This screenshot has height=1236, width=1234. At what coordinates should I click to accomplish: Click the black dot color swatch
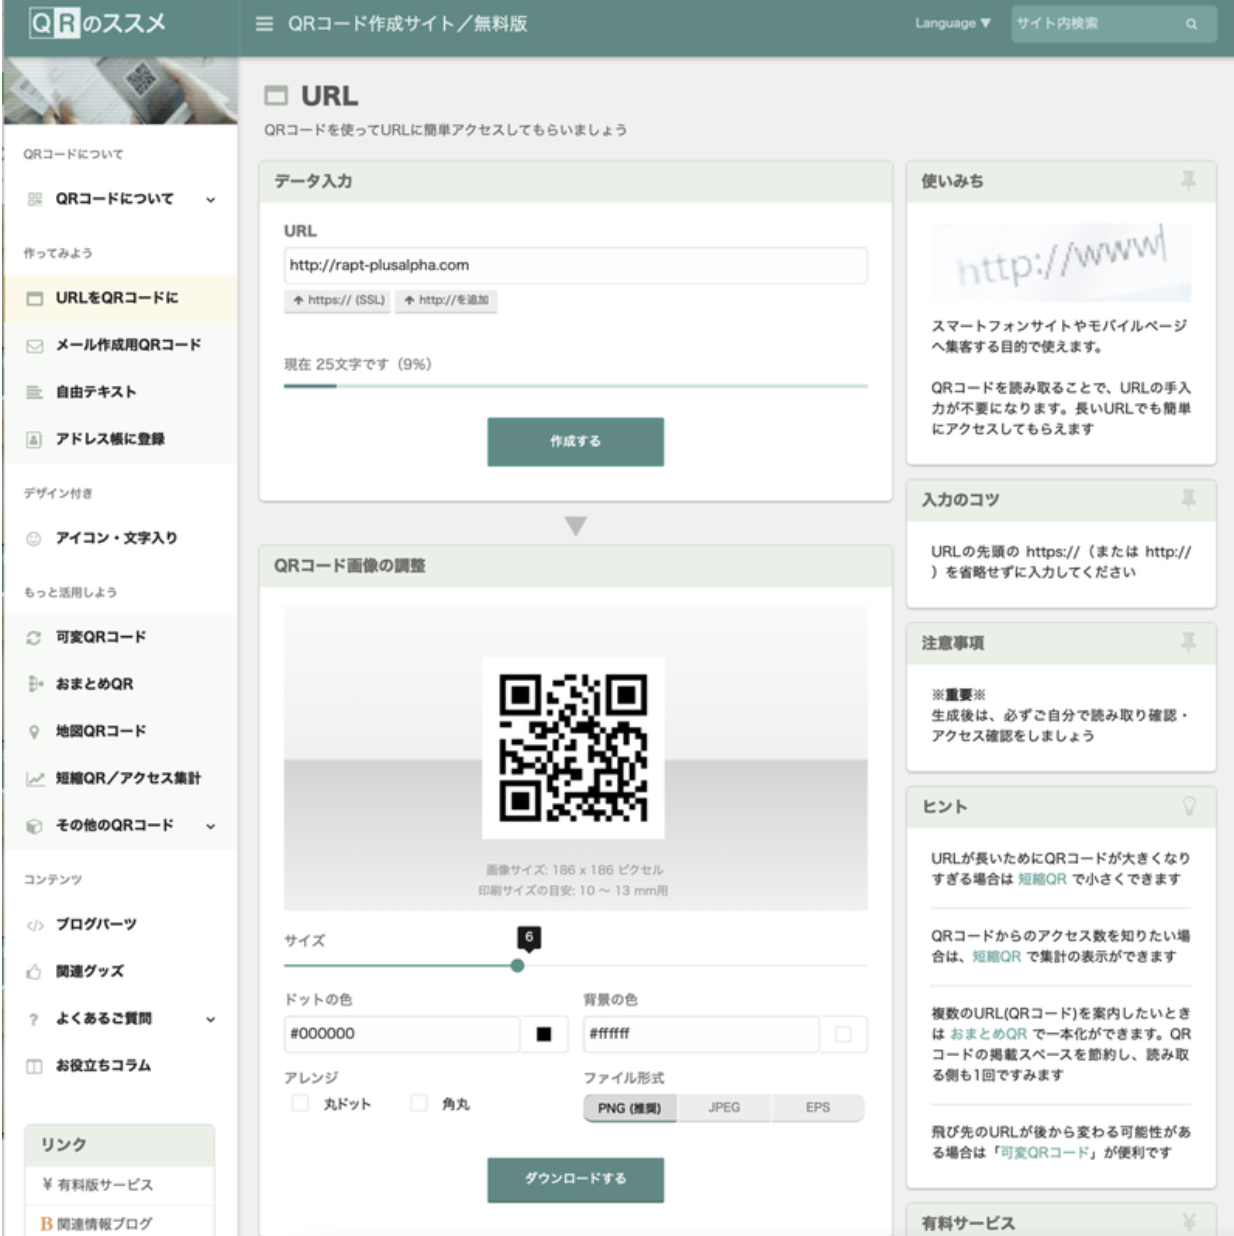point(544,1034)
